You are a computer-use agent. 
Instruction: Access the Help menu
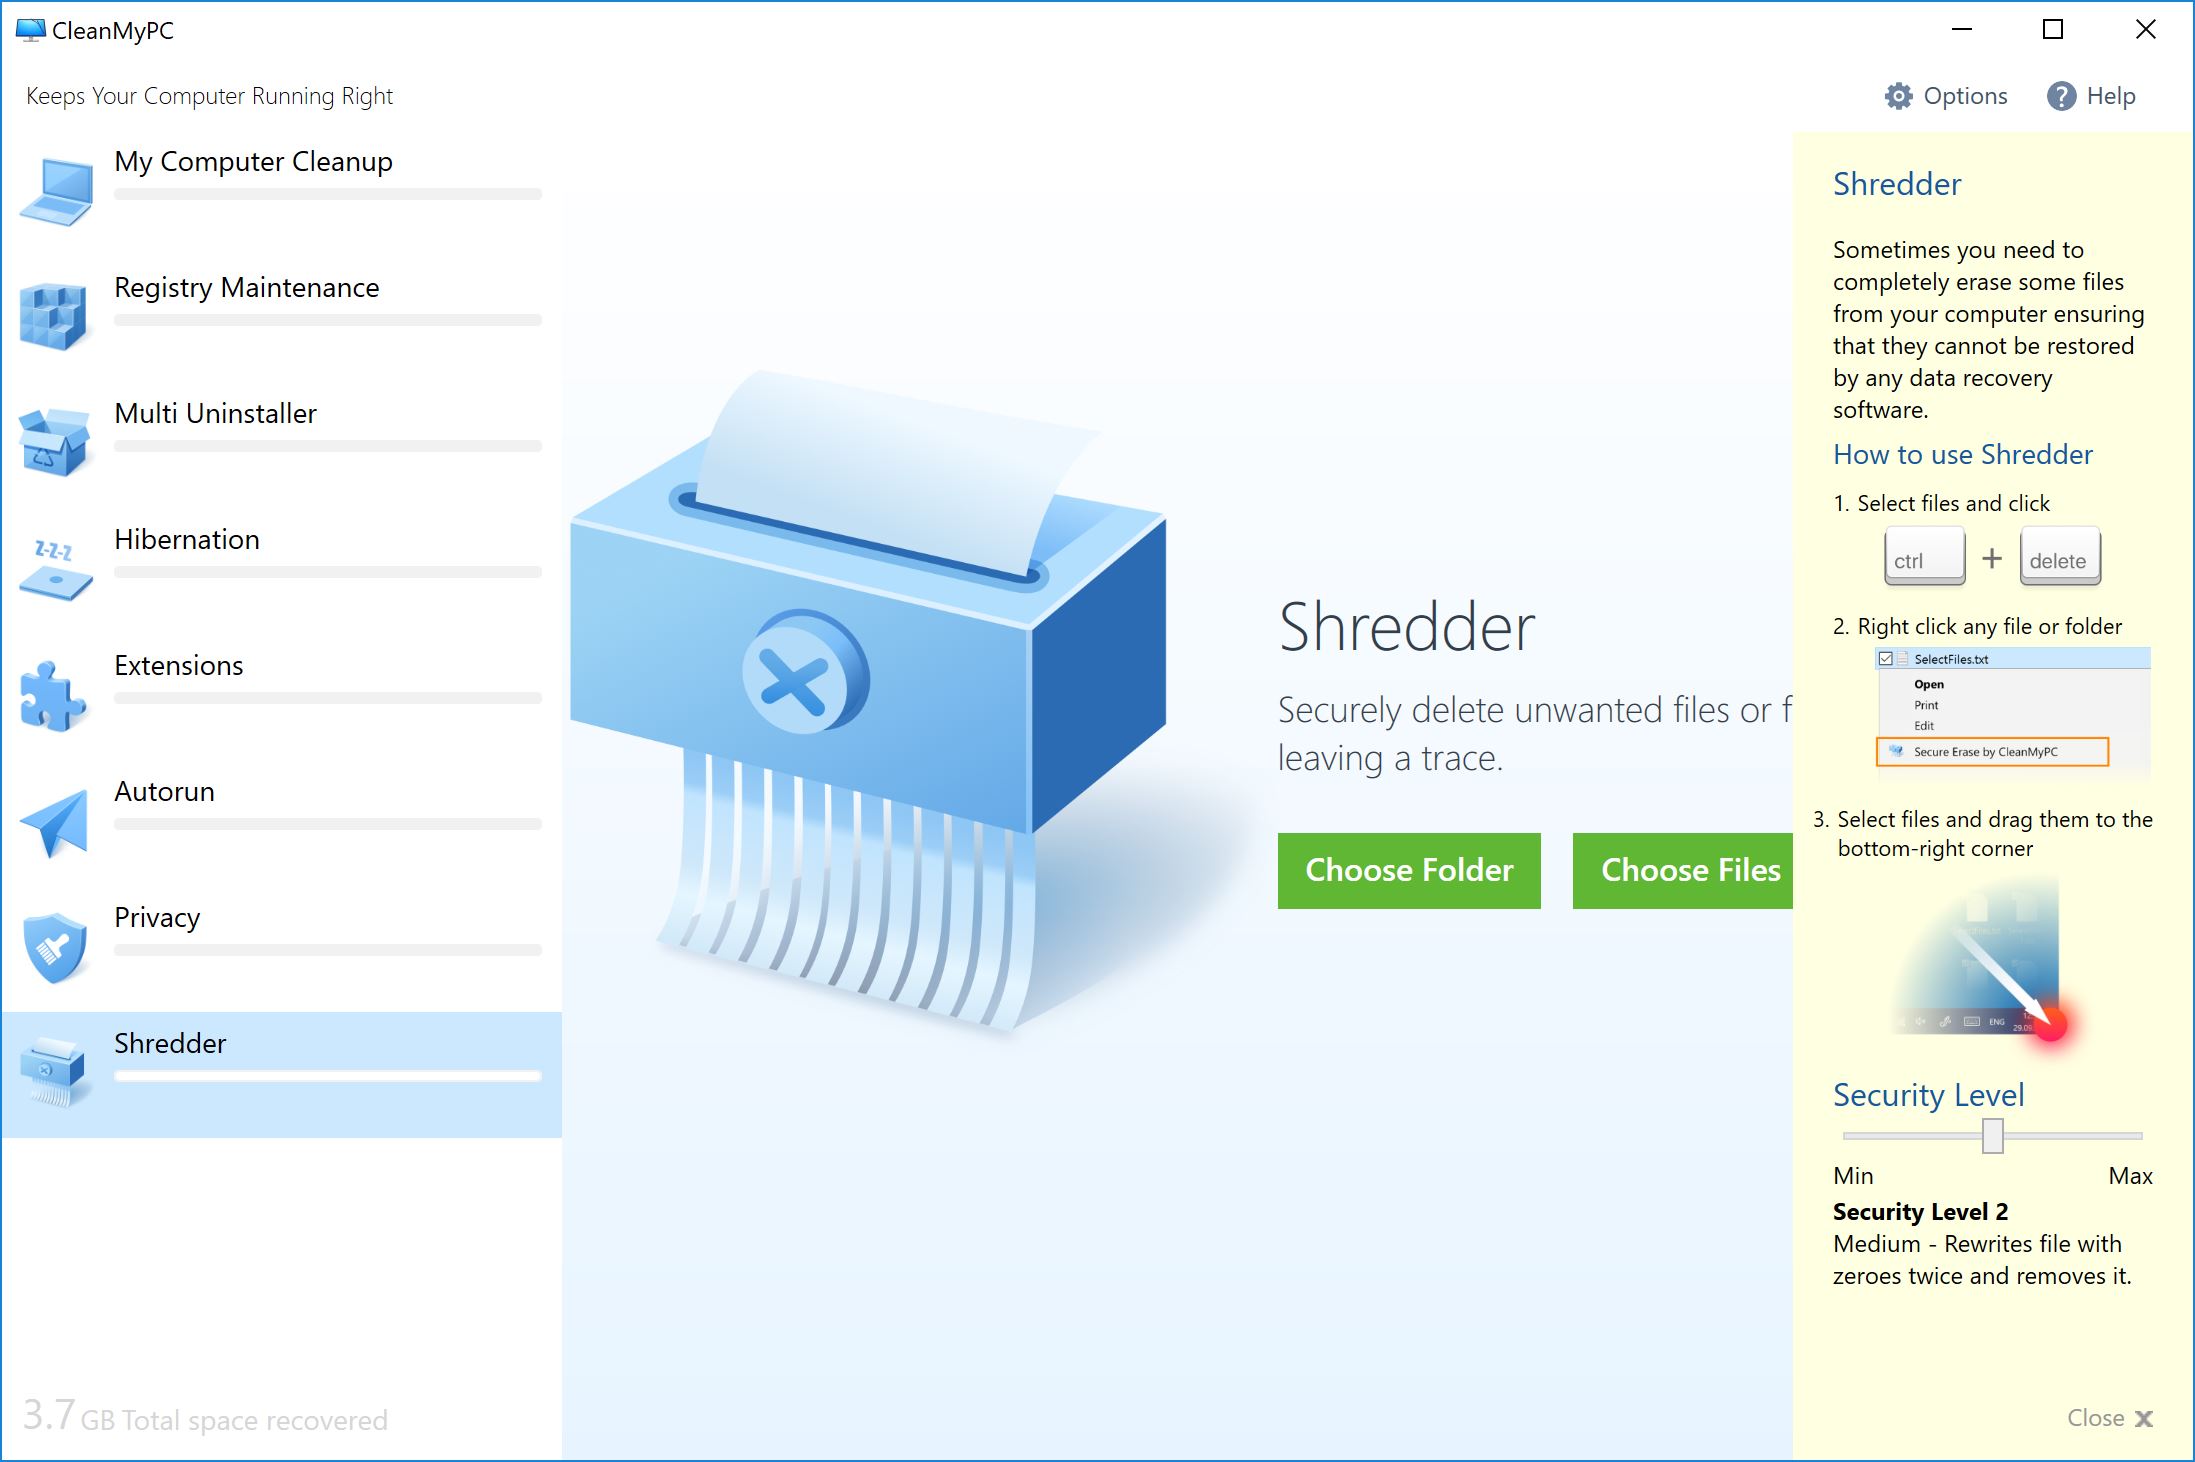coord(2105,96)
